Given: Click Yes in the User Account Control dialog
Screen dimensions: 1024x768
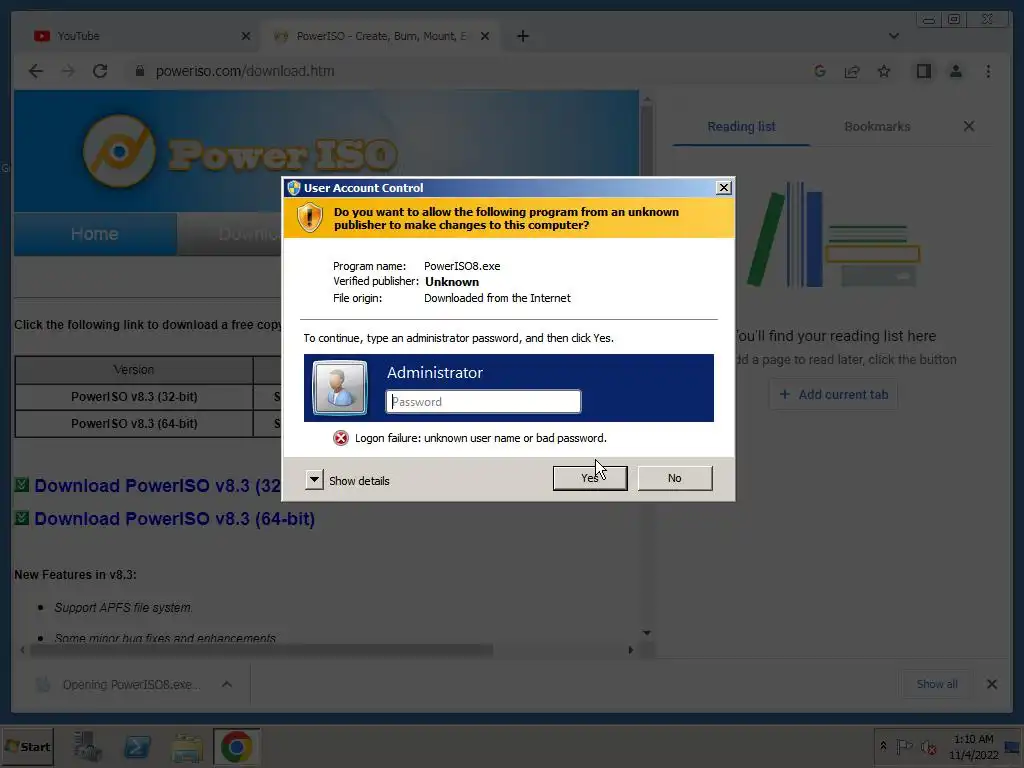Looking at the screenshot, I should [590, 478].
